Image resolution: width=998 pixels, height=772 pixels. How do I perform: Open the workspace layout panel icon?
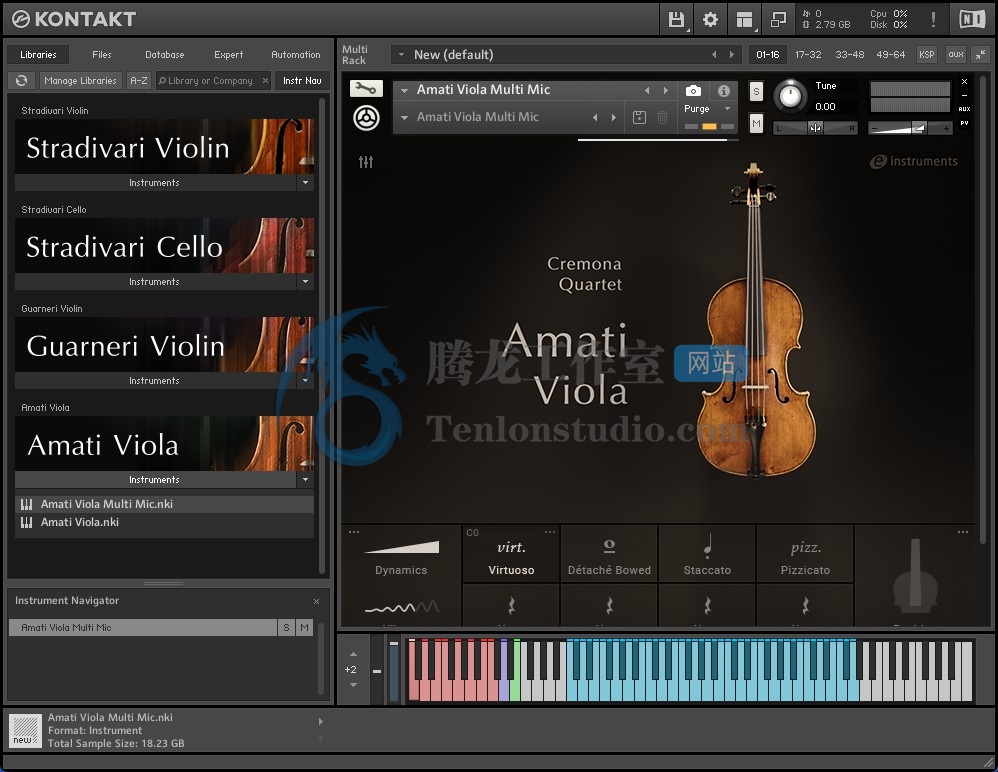click(x=745, y=20)
